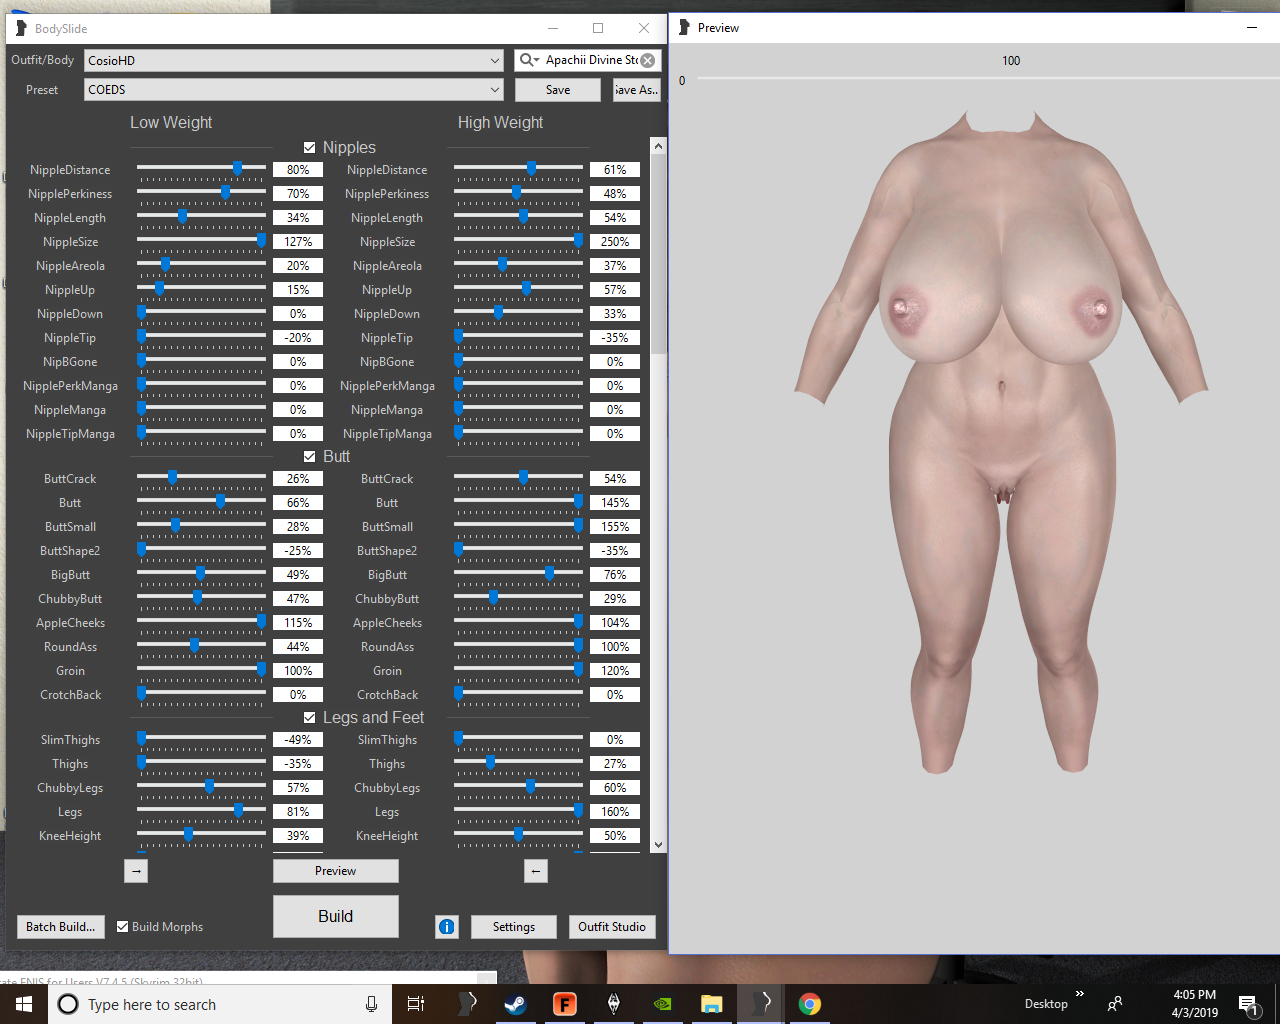The image size is (1280, 1024).
Task: Open the Preset COEDS dropdown
Action: (x=294, y=90)
